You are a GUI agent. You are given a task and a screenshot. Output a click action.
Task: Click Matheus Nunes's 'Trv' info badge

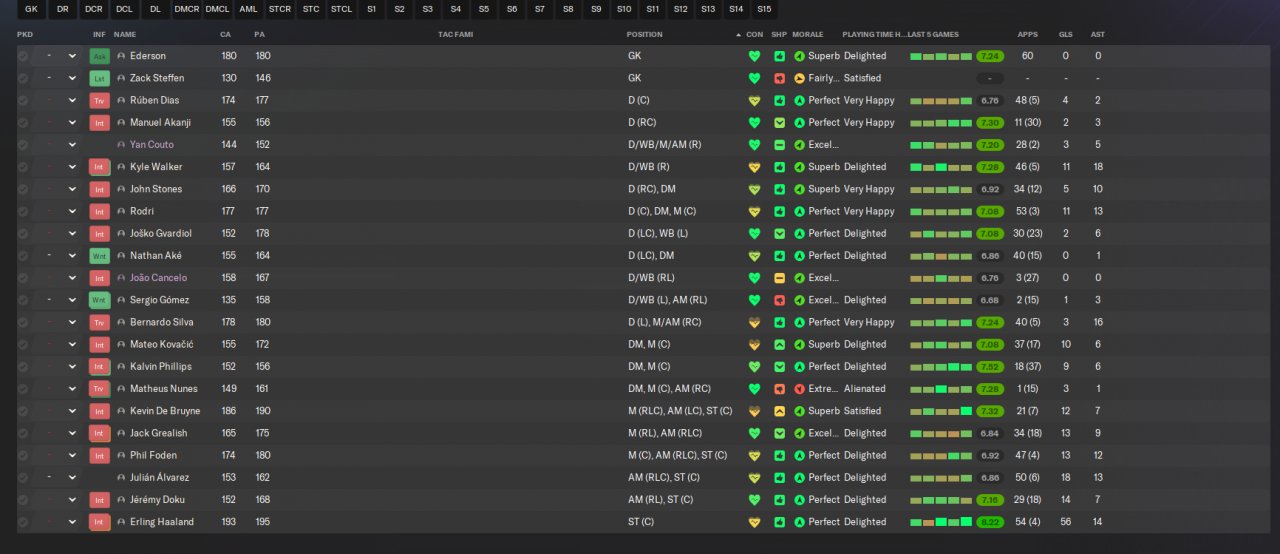(99, 388)
